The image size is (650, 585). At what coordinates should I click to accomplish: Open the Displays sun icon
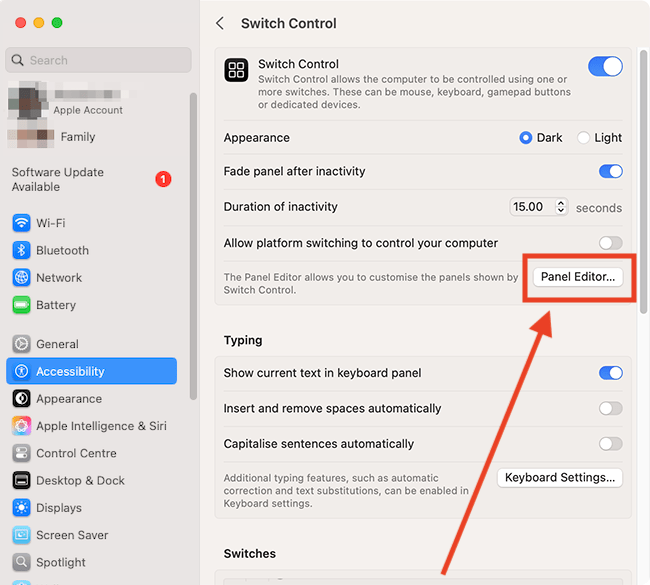pyautogui.click(x=21, y=508)
